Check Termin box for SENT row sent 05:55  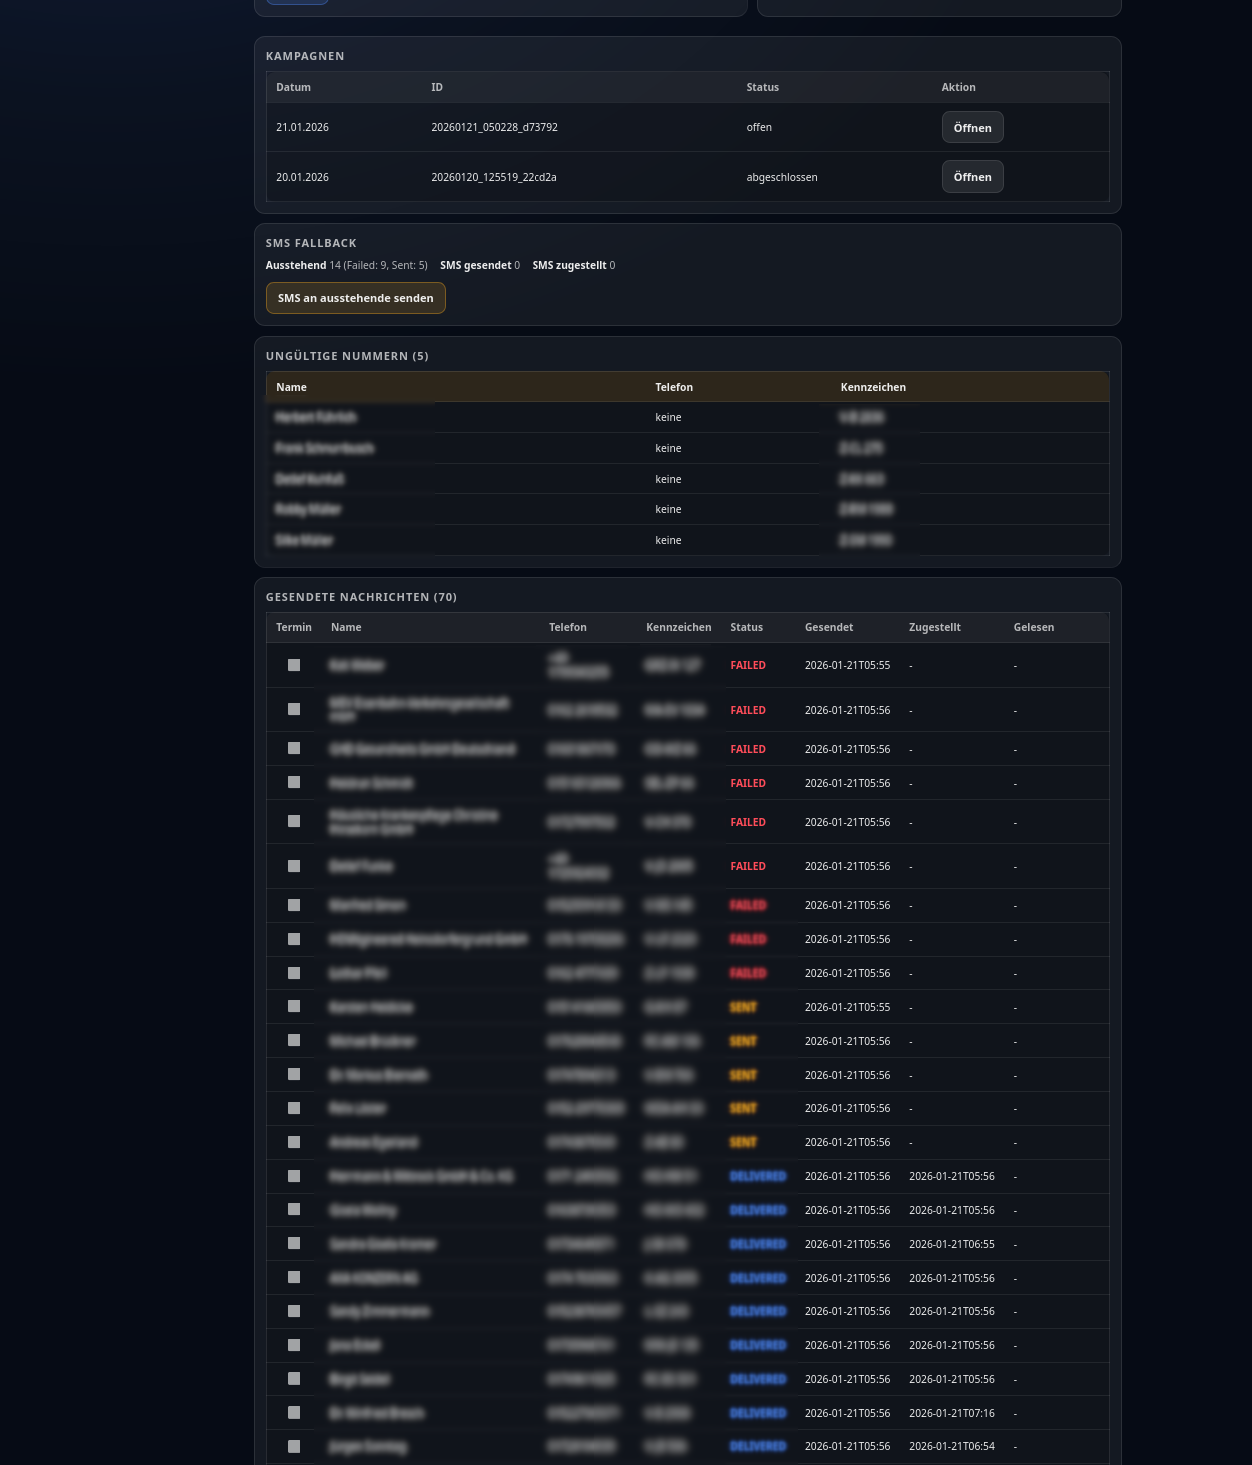pos(294,1007)
